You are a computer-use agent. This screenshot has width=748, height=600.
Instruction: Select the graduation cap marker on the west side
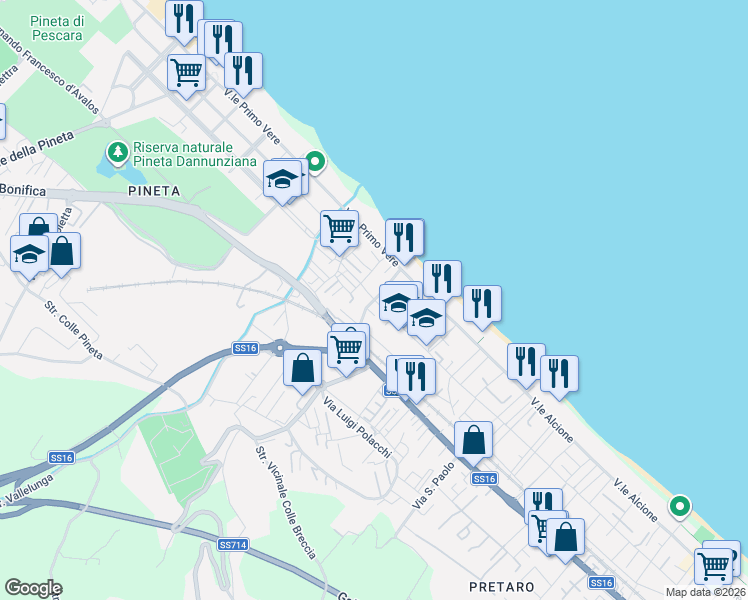pyautogui.click(x=30, y=257)
